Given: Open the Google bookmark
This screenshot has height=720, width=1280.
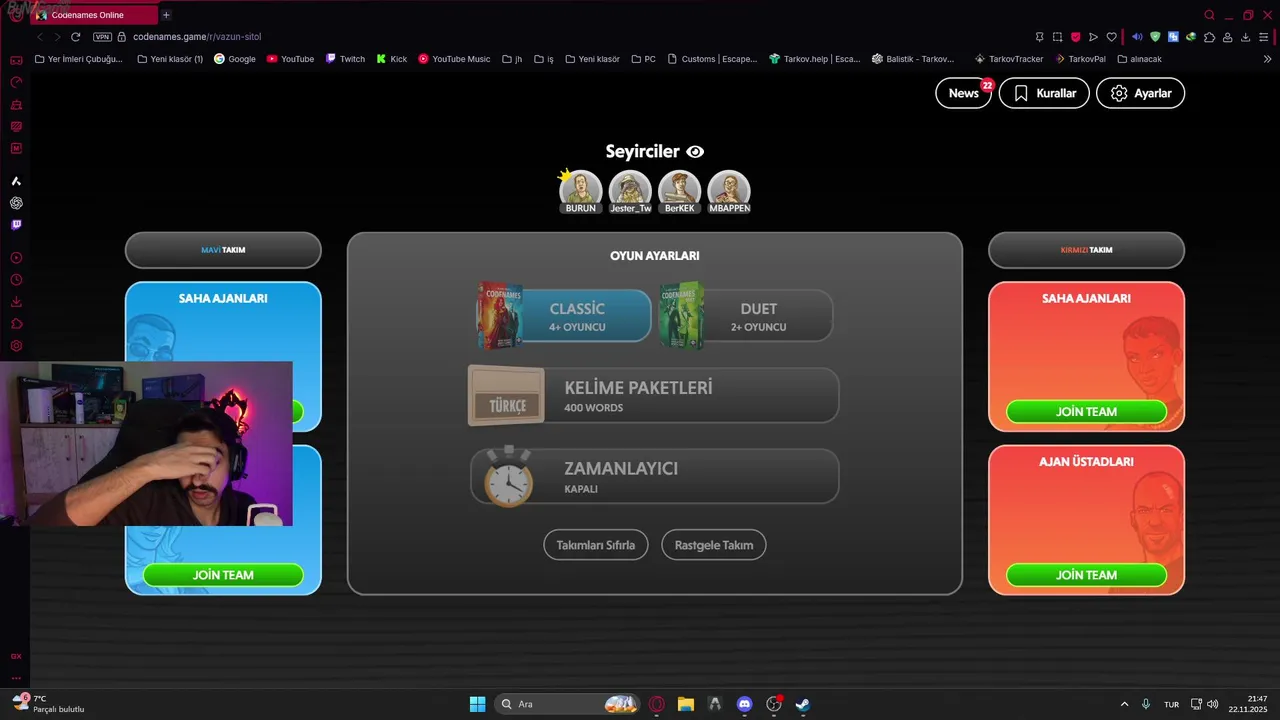Looking at the screenshot, I should [235, 59].
